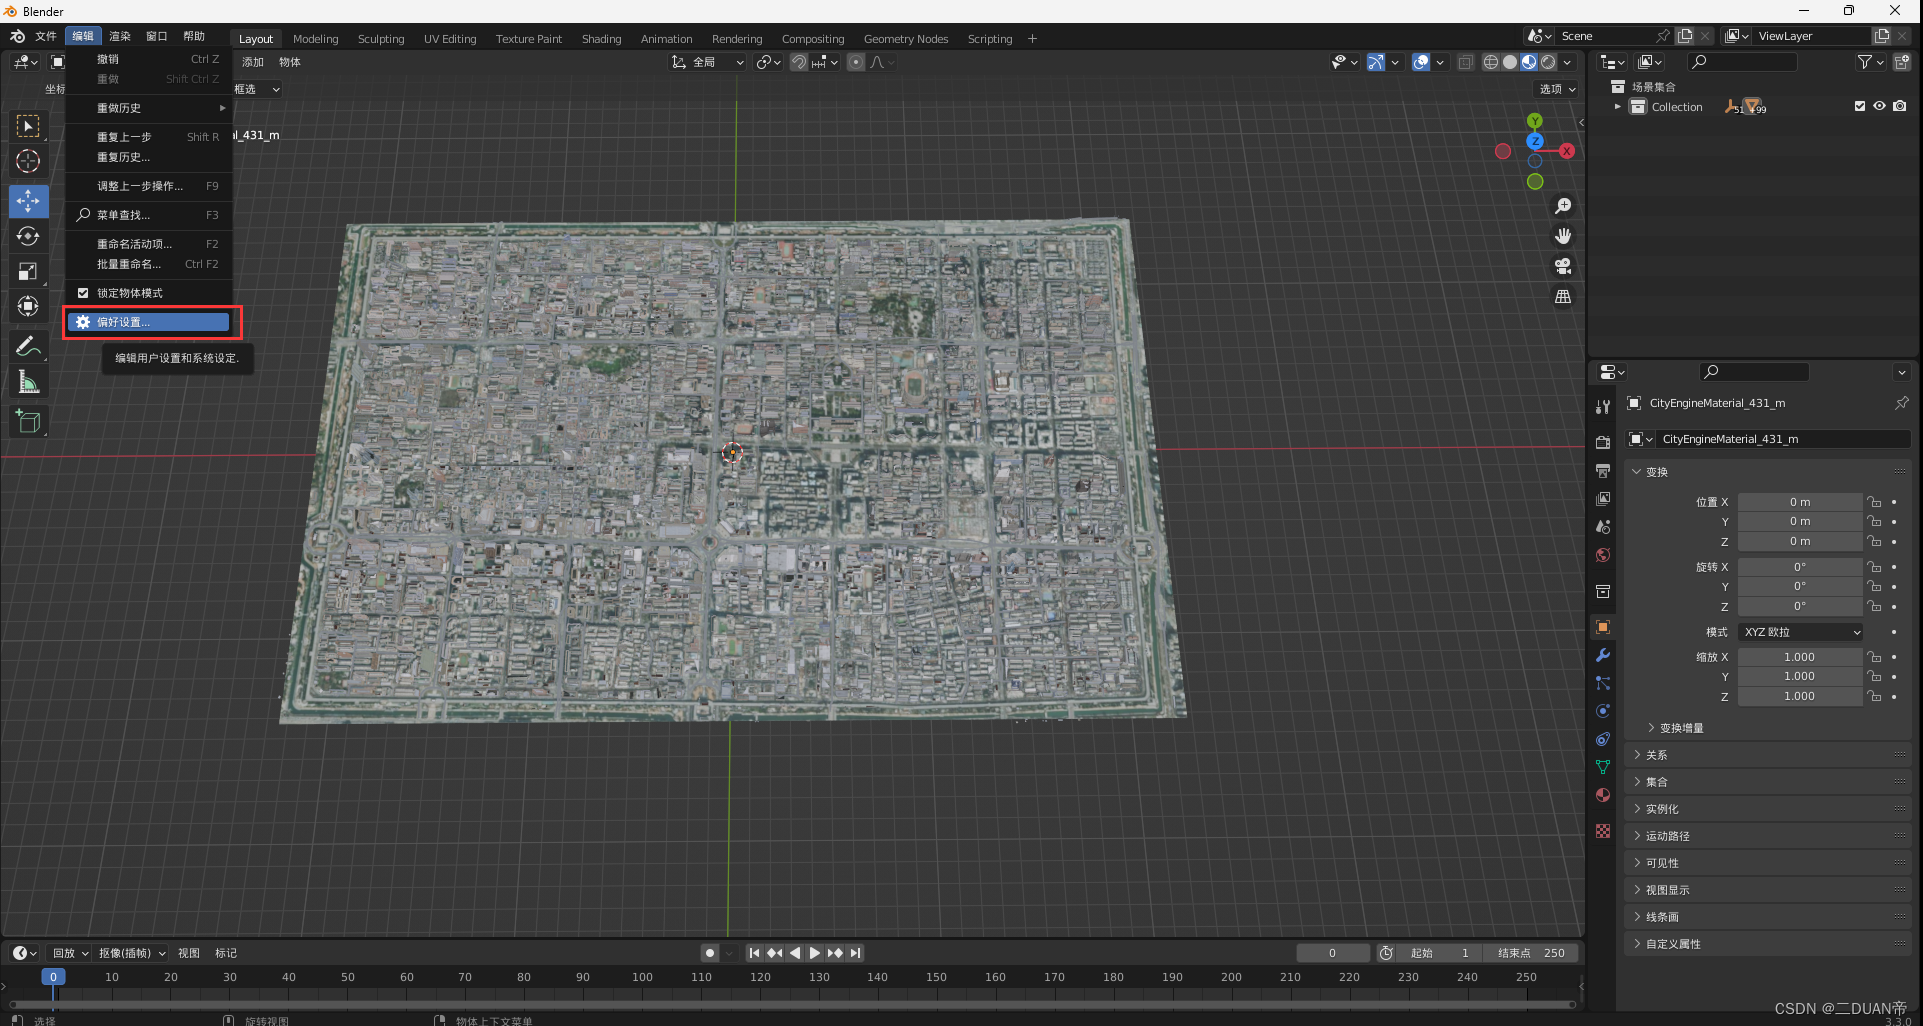This screenshot has width=1923, height=1026.
Task: Open the World properties tab (globe icon)
Action: [1603, 555]
